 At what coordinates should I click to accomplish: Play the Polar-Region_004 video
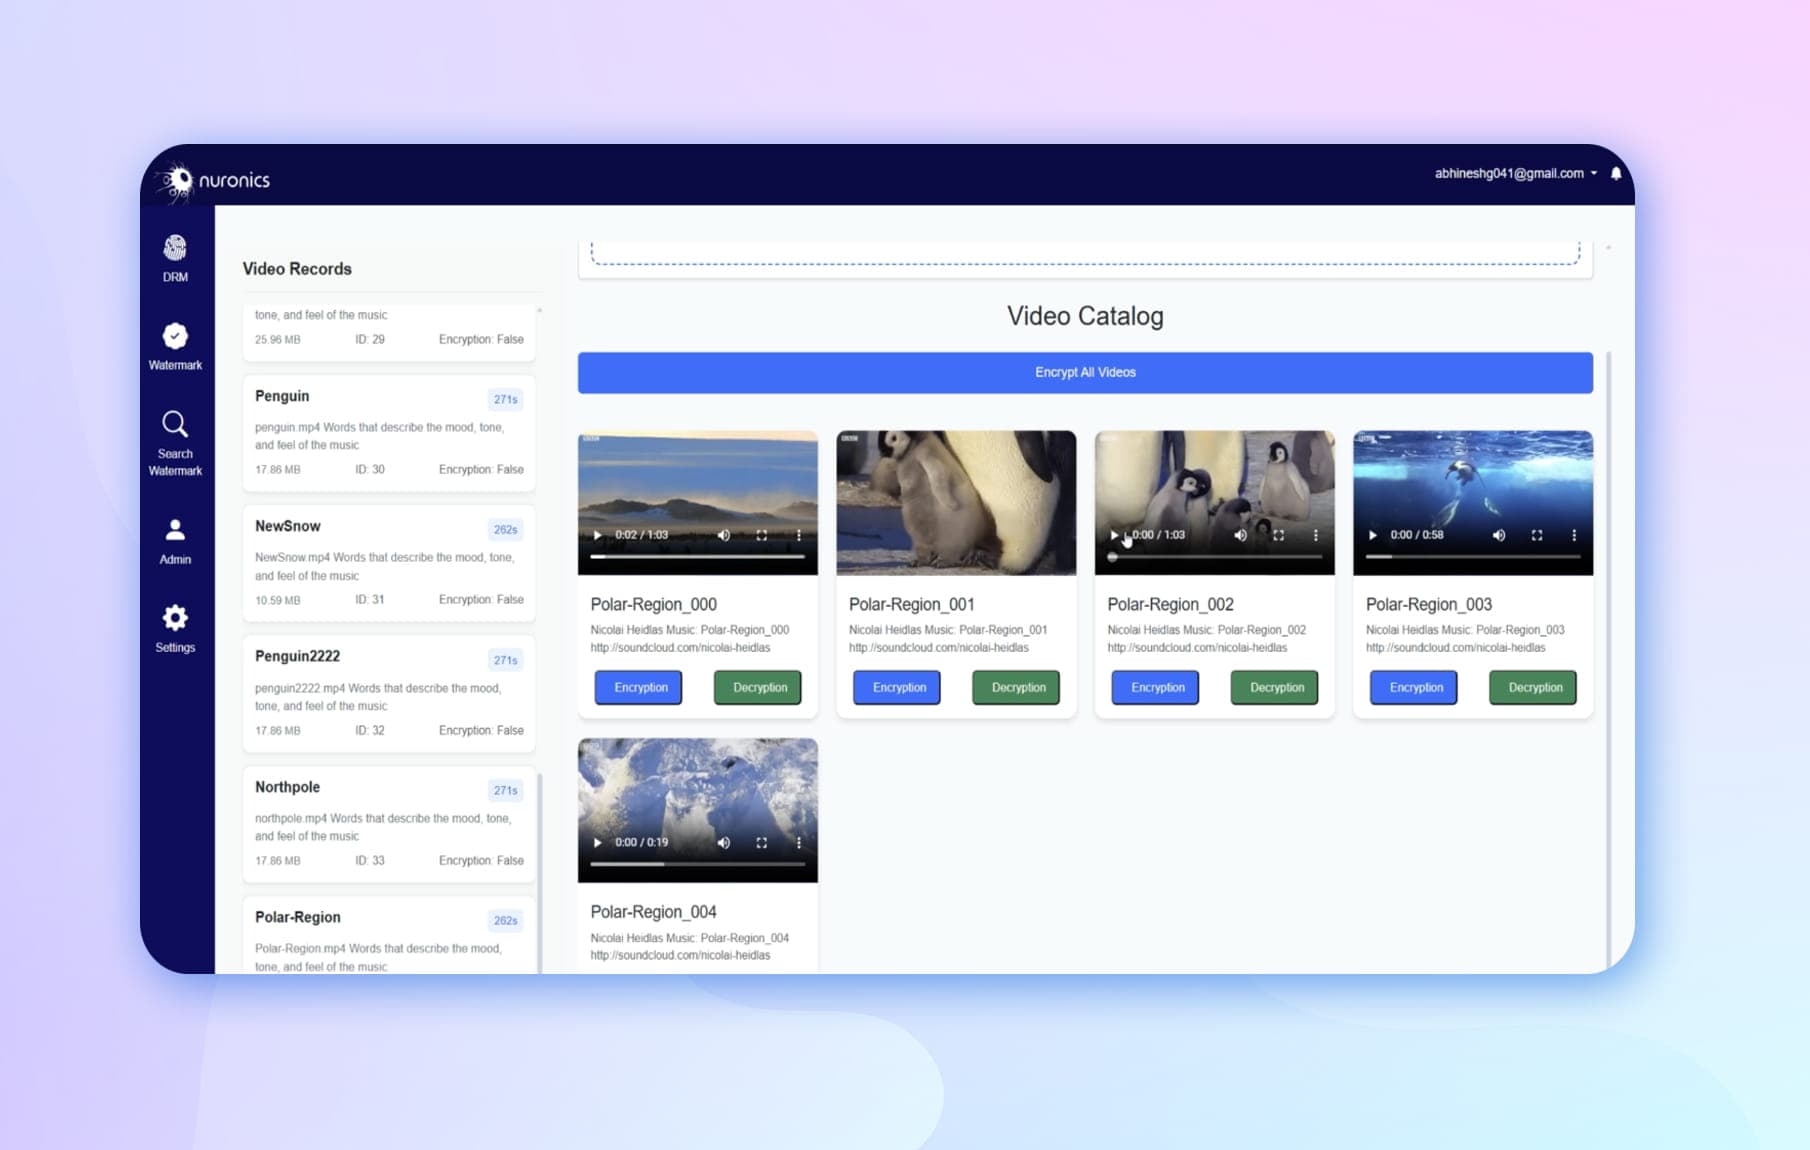click(598, 842)
